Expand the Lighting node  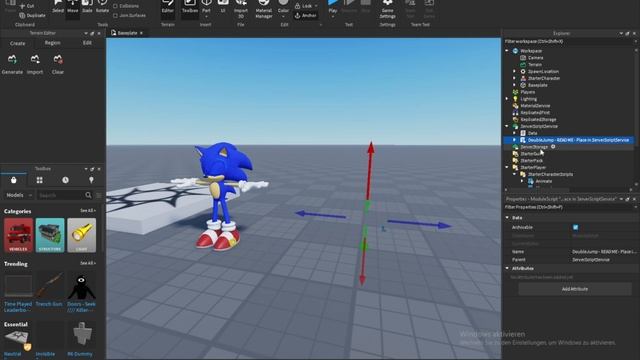[507, 99]
